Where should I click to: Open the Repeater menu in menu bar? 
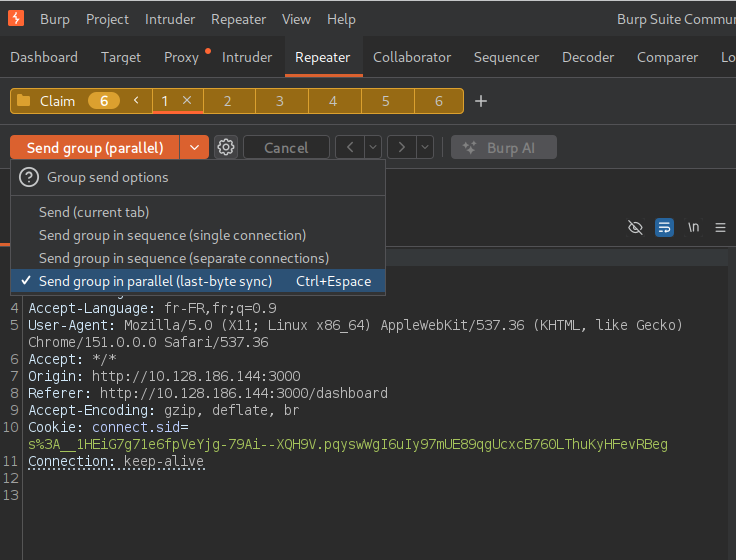pyautogui.click(x=238, y=19)
